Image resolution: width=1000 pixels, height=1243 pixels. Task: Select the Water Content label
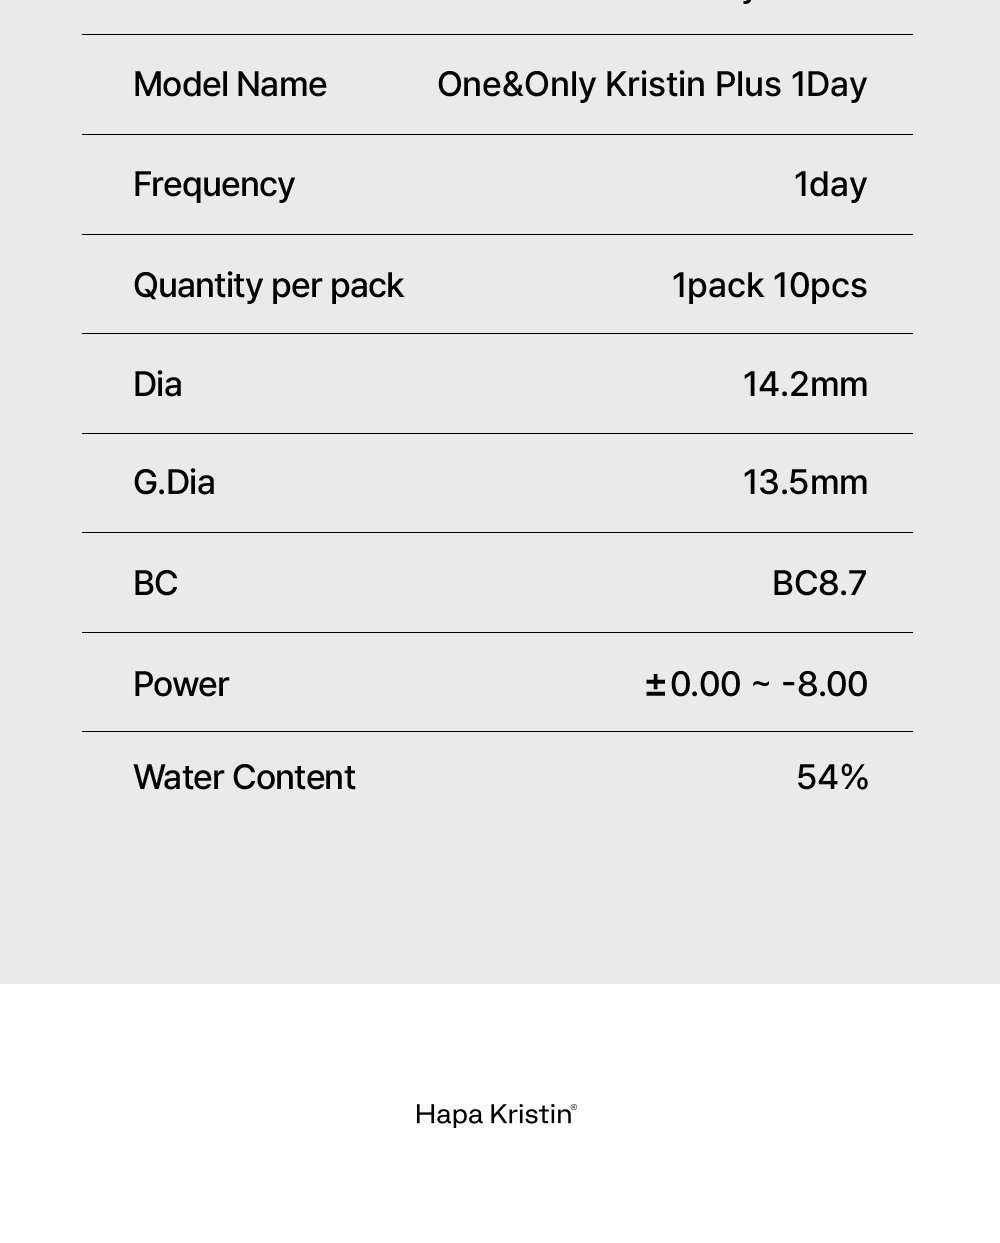tap(244, 777)
